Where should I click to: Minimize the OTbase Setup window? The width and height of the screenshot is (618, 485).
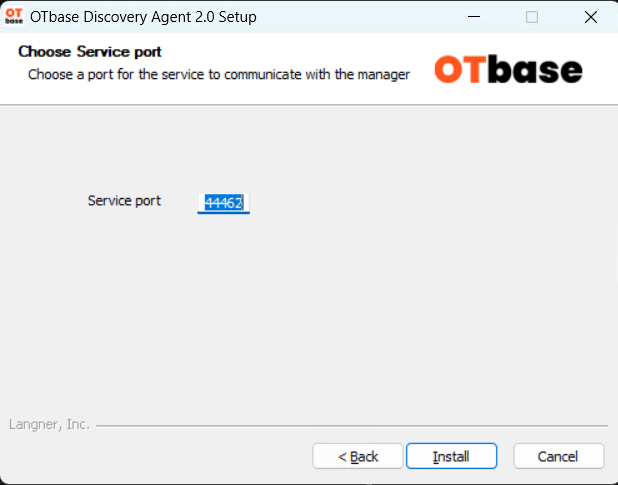pos(474,17)
